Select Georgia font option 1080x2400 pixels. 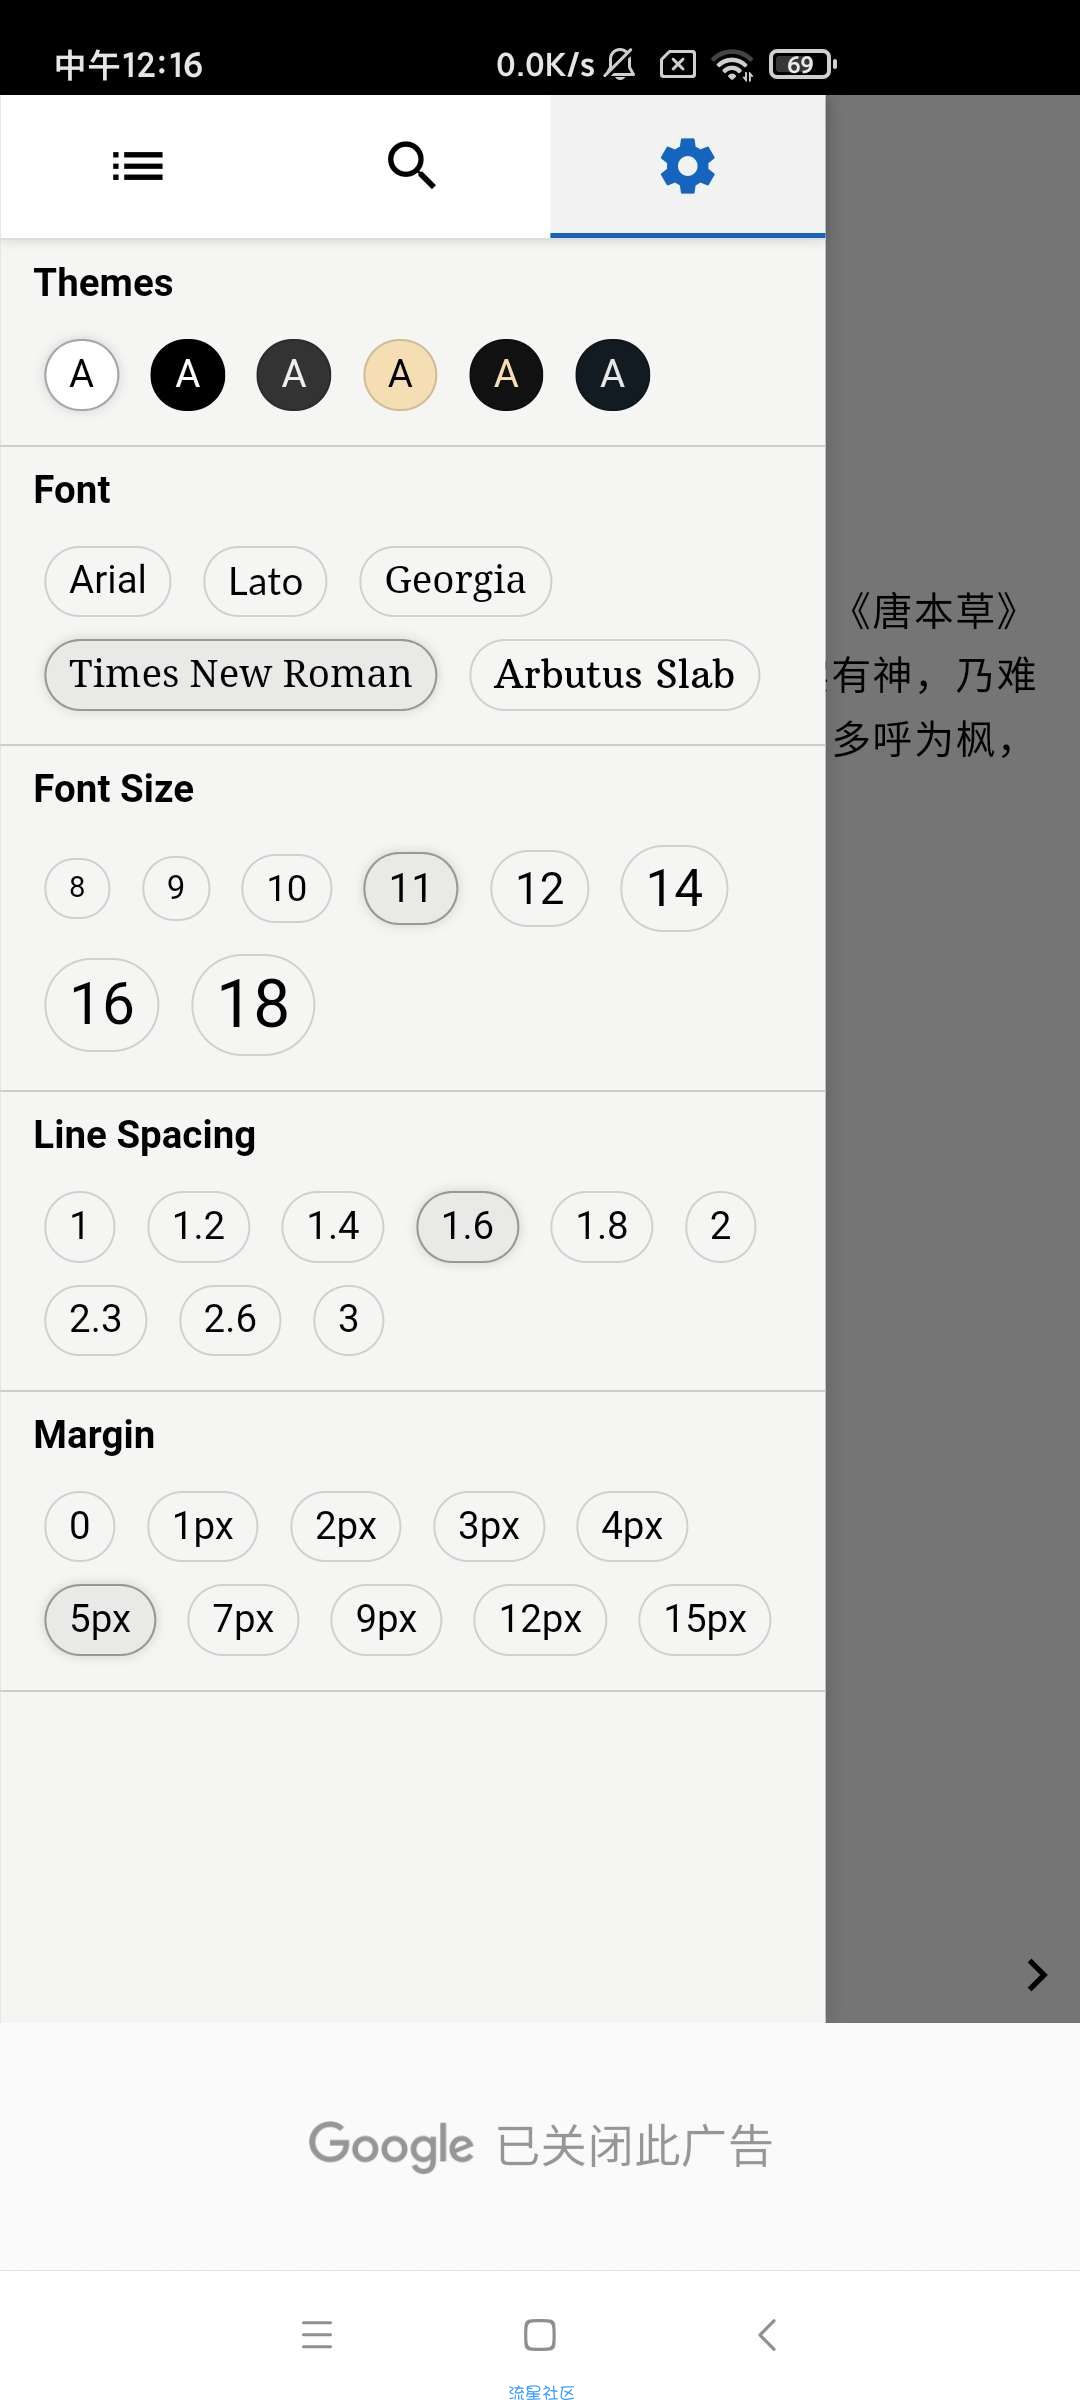[455, 581]
